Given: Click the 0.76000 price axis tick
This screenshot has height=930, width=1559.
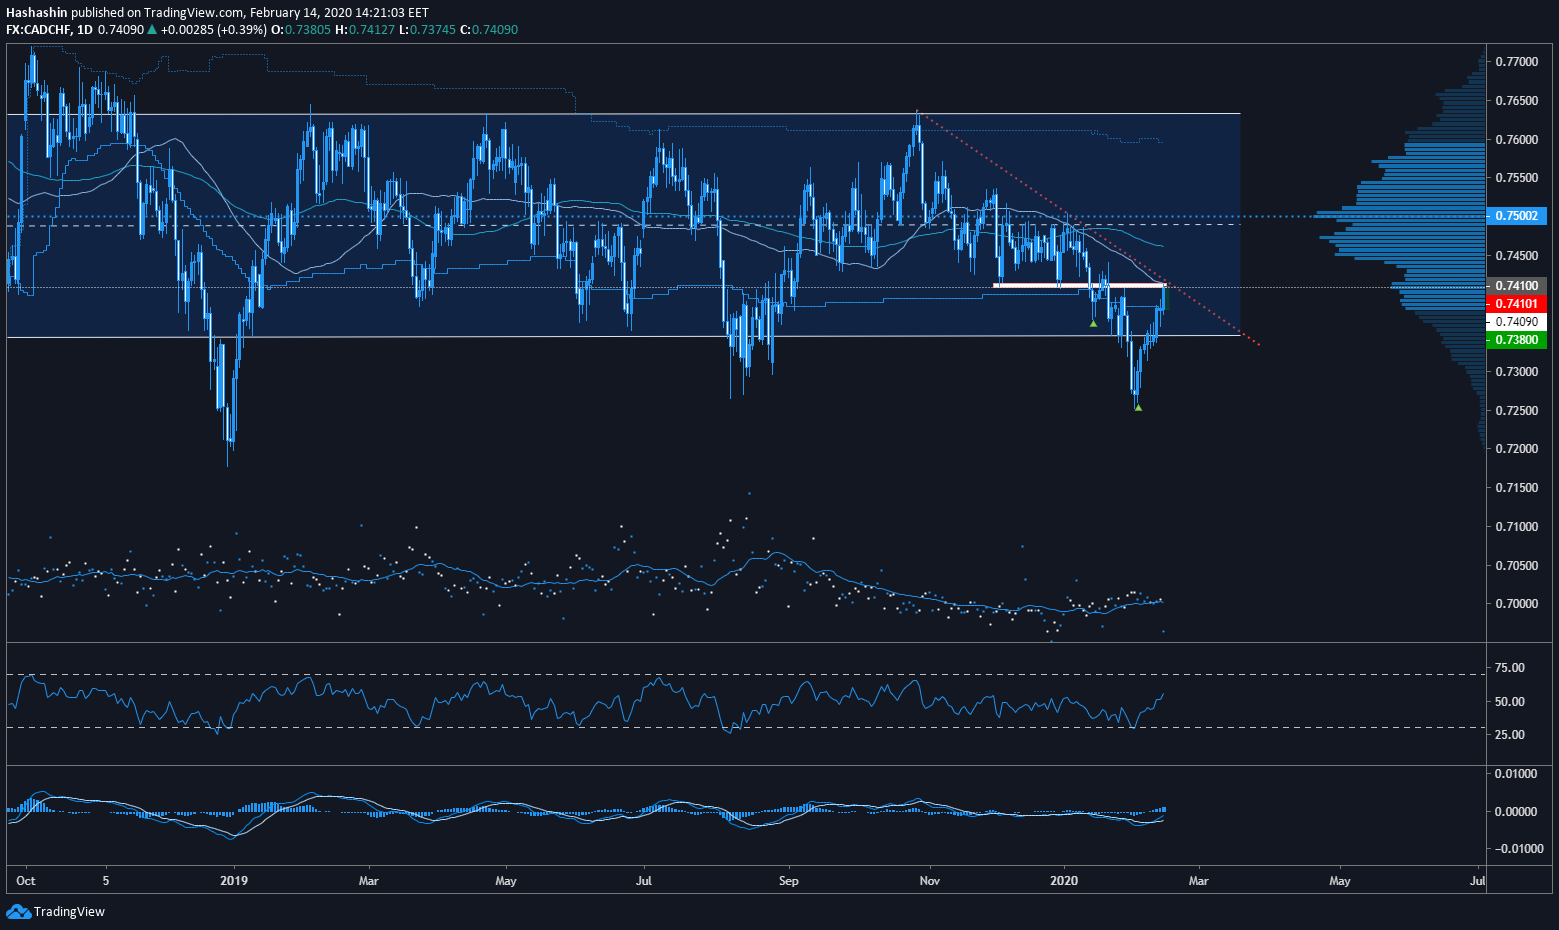Looking at the screenshot, I should tap(1517, 139).
